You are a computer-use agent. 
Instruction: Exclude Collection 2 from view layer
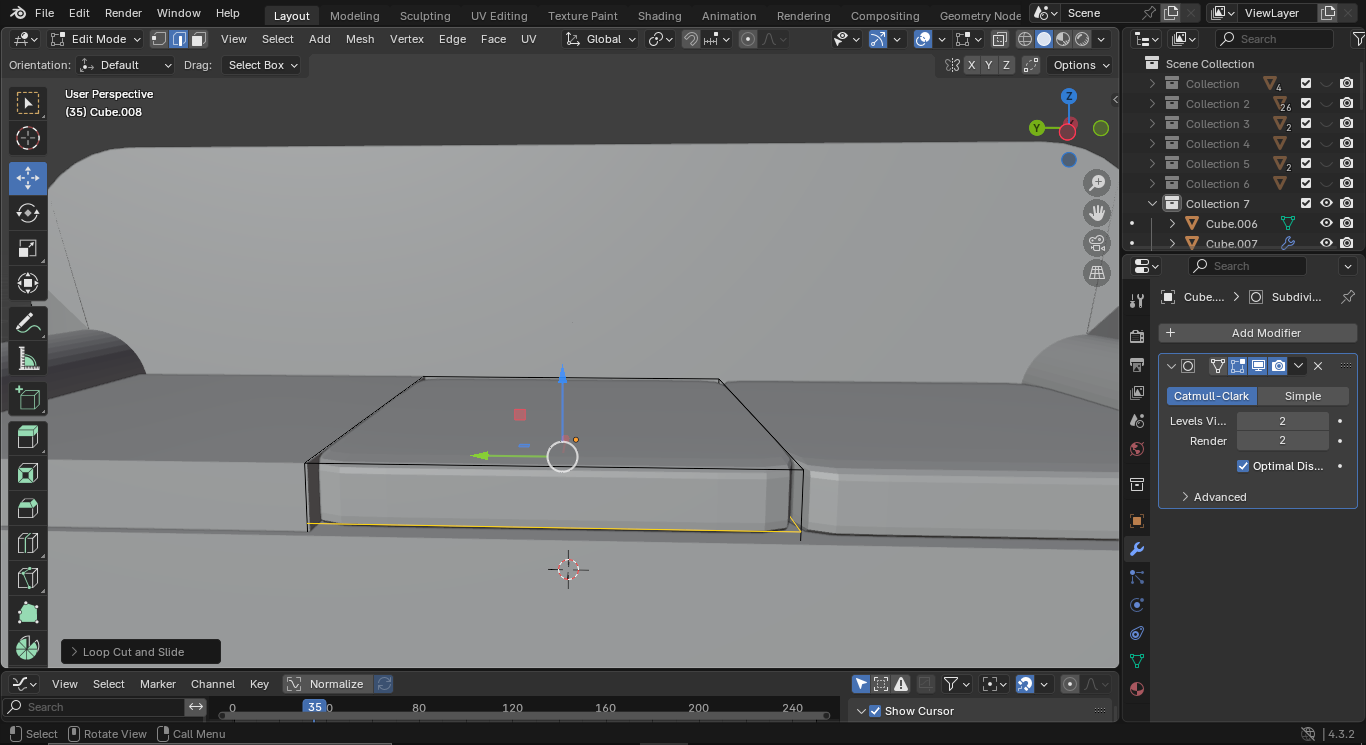pos(1306,104)
